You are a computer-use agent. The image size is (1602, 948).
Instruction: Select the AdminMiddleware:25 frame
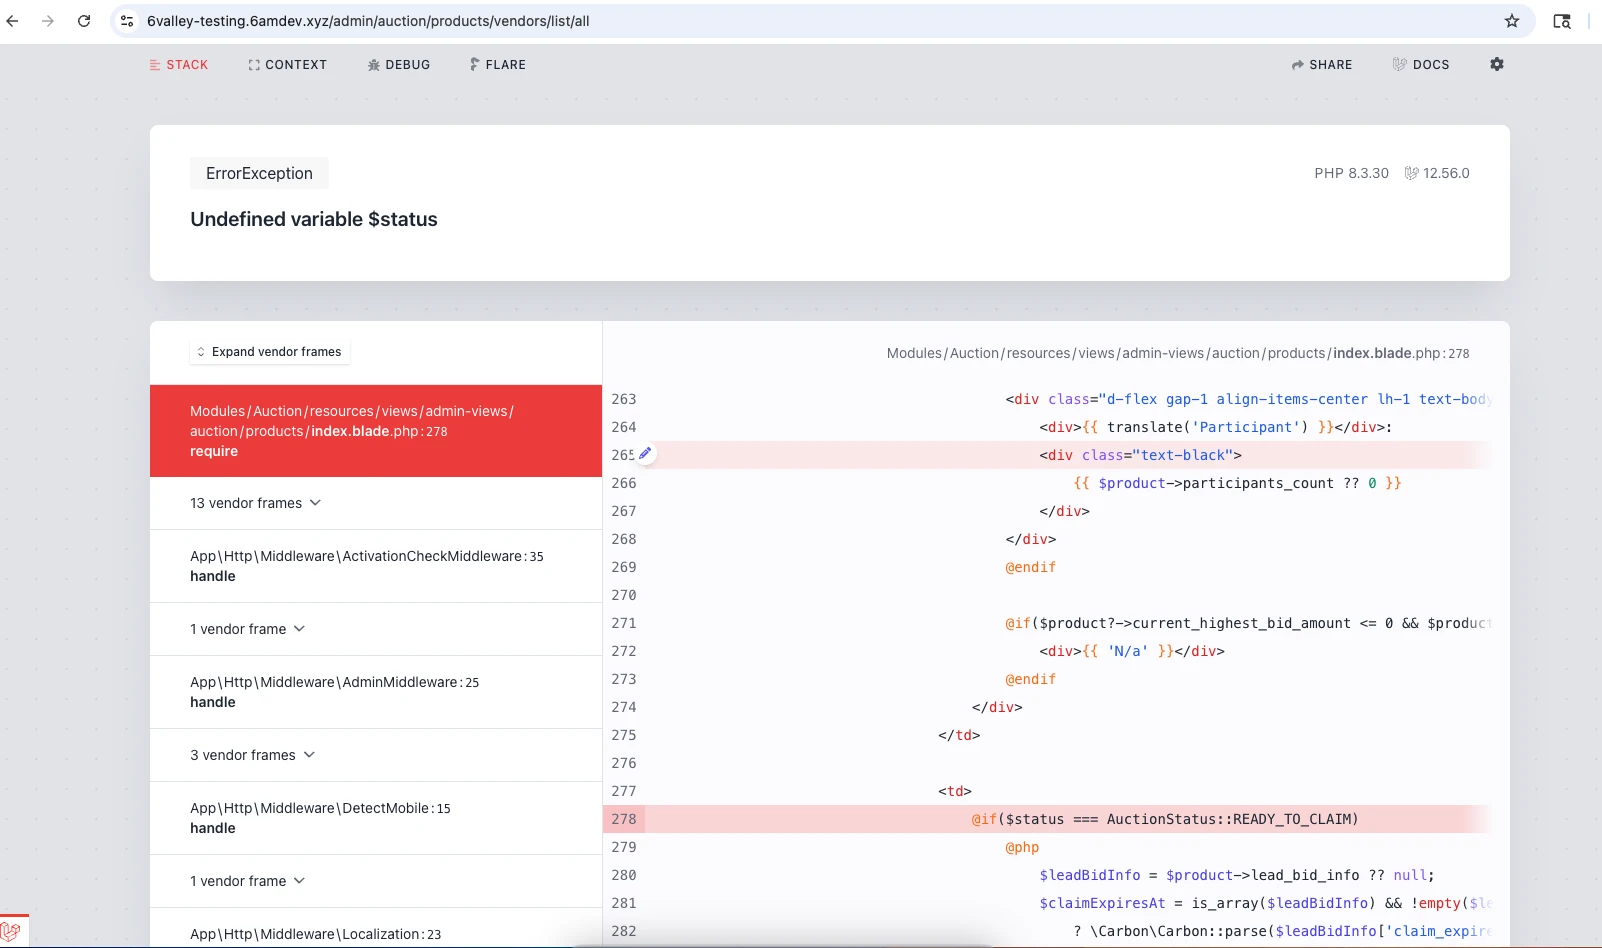tap(376, 692)
